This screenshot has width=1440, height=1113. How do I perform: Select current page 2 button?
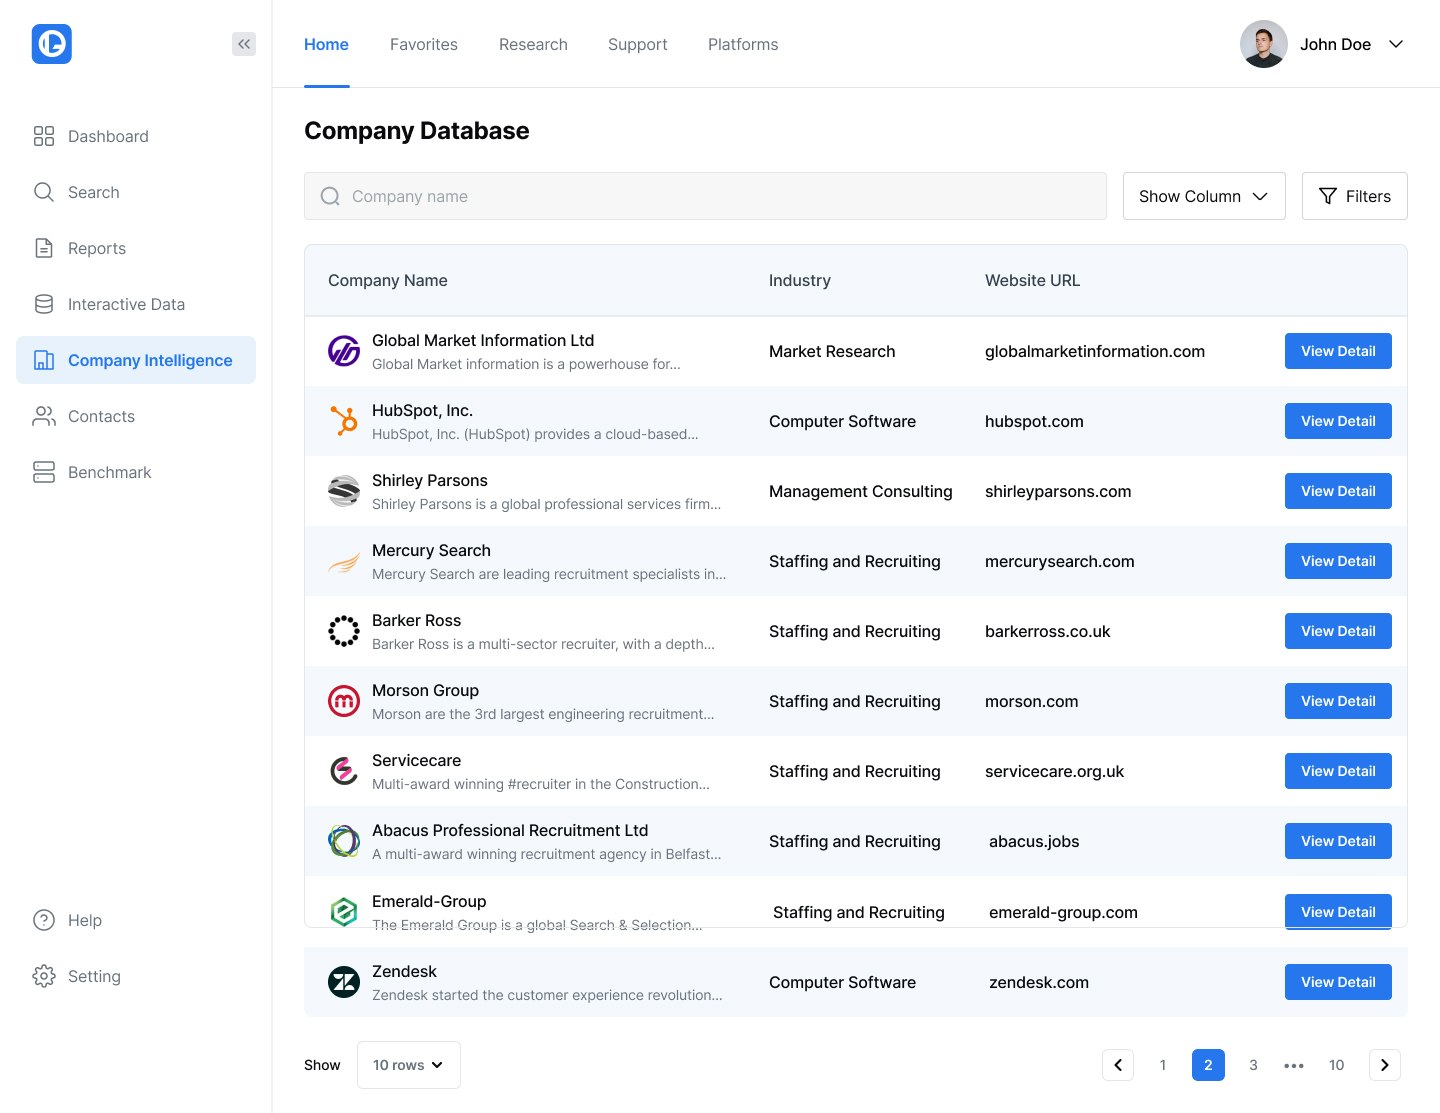pyautogui.click(x=1208, y=1065)
